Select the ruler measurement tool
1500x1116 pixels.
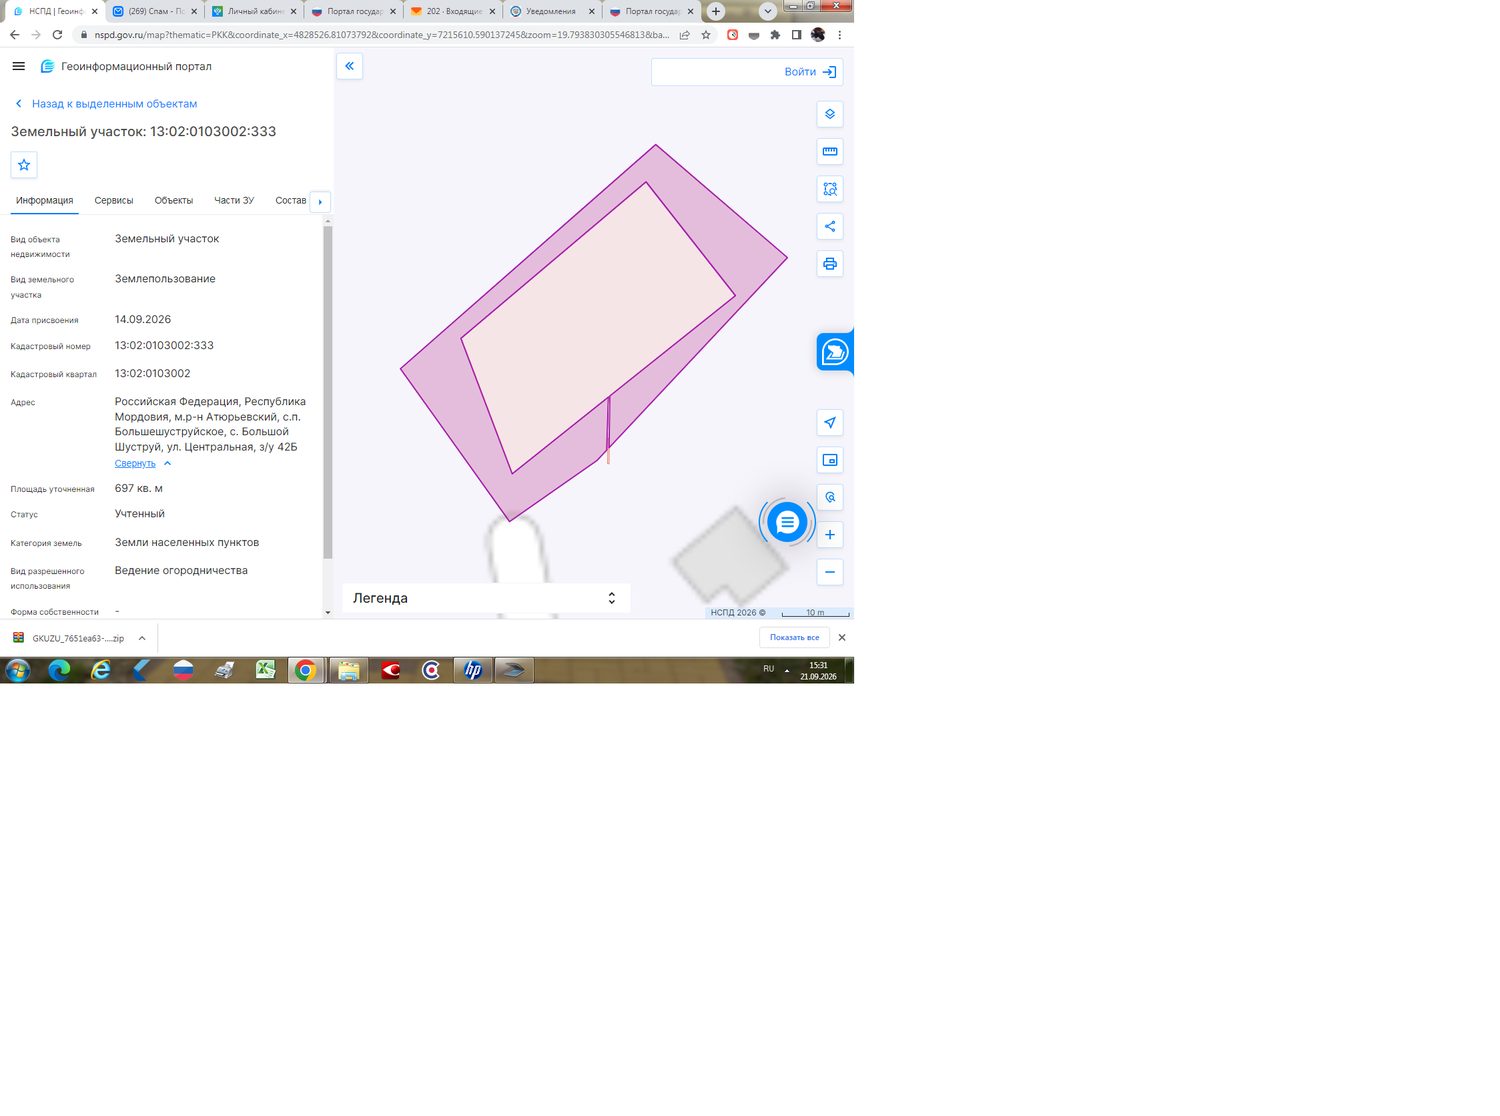830,152
